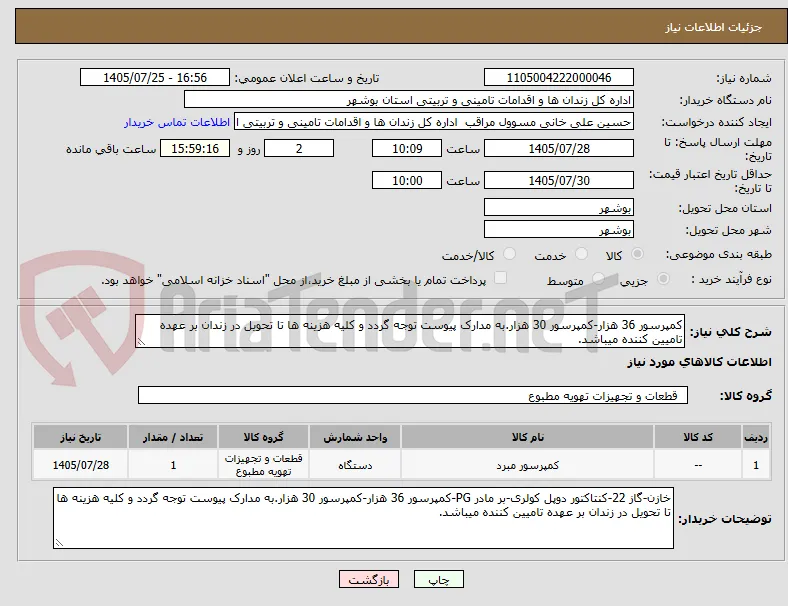The image size is (788, 606).
Task: Click the شرح کلی نیاز description textarea
Action: point(410,331)
